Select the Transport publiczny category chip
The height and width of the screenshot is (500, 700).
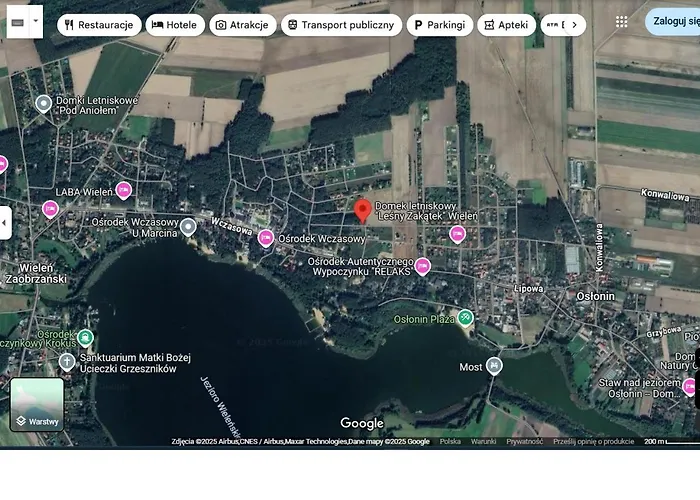click(341, 25)
